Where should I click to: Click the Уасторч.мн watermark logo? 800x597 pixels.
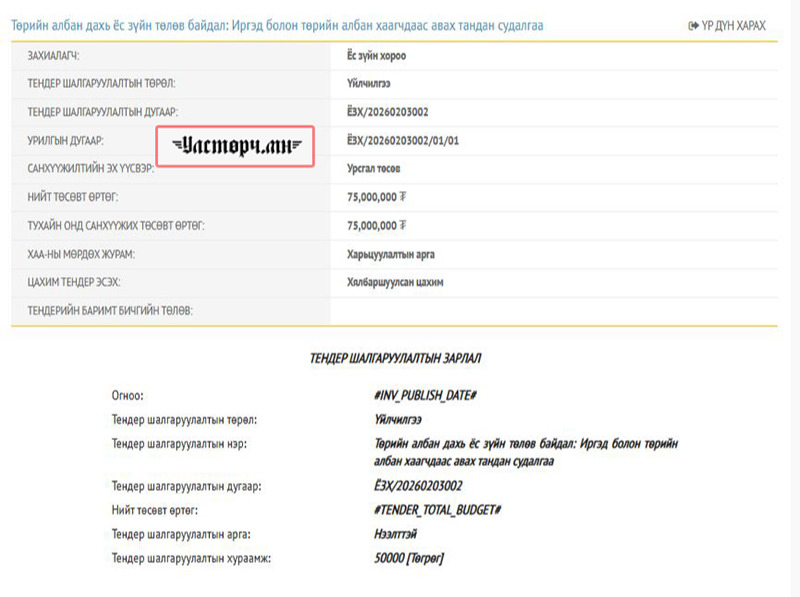click(x=237, y=146)
